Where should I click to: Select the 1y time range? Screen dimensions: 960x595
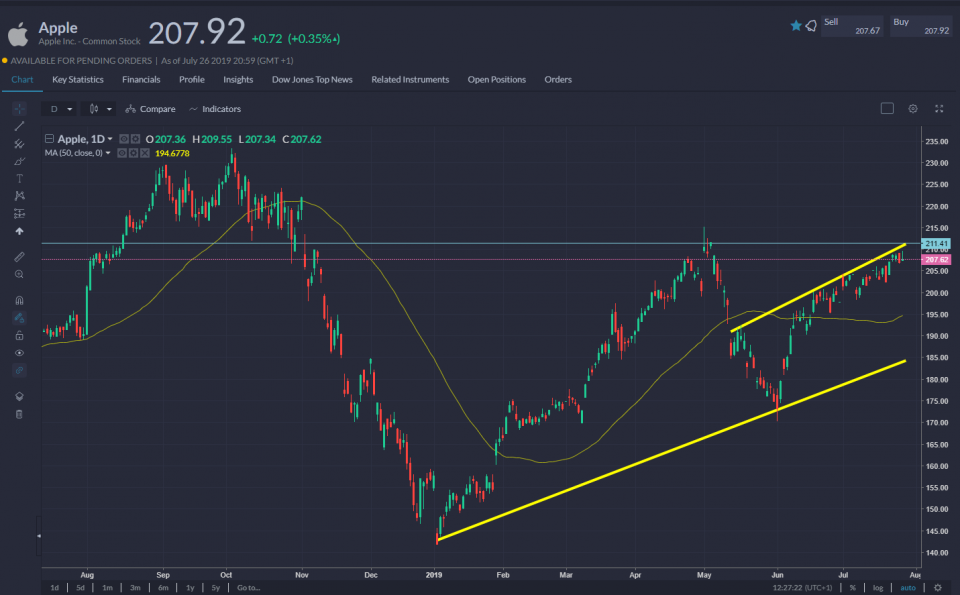point(190,588)
